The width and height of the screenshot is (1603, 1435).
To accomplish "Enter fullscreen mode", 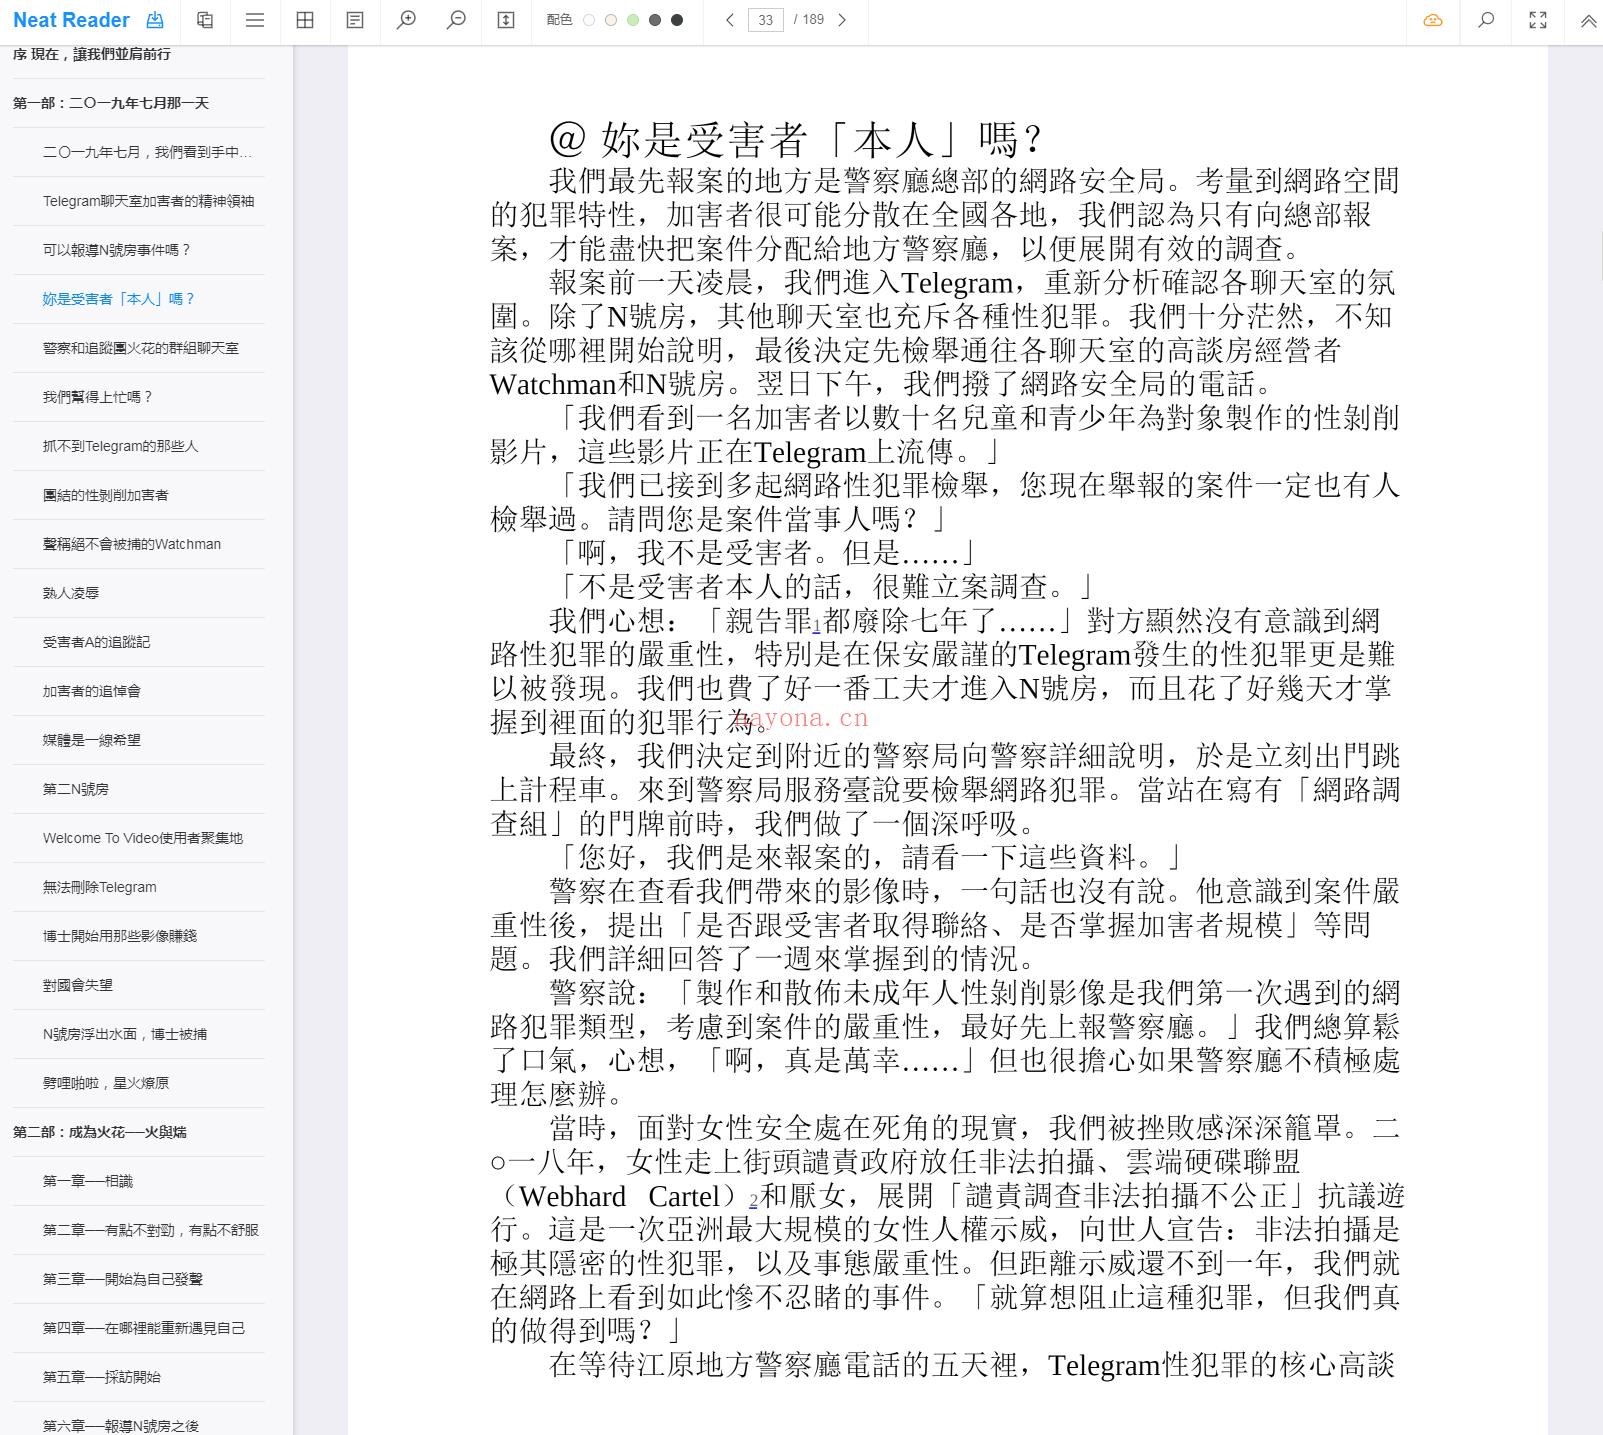I will [x=1538, y=20].
